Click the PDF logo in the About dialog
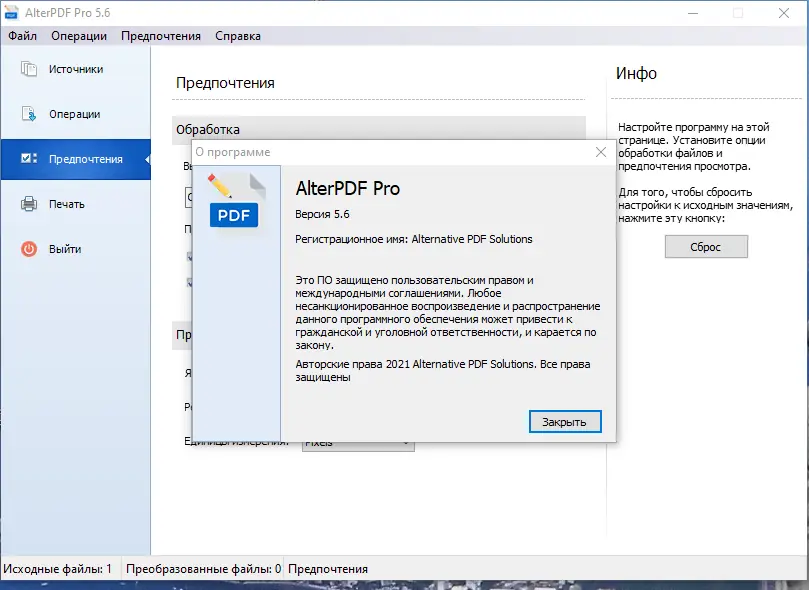 [x=234, y=200]
